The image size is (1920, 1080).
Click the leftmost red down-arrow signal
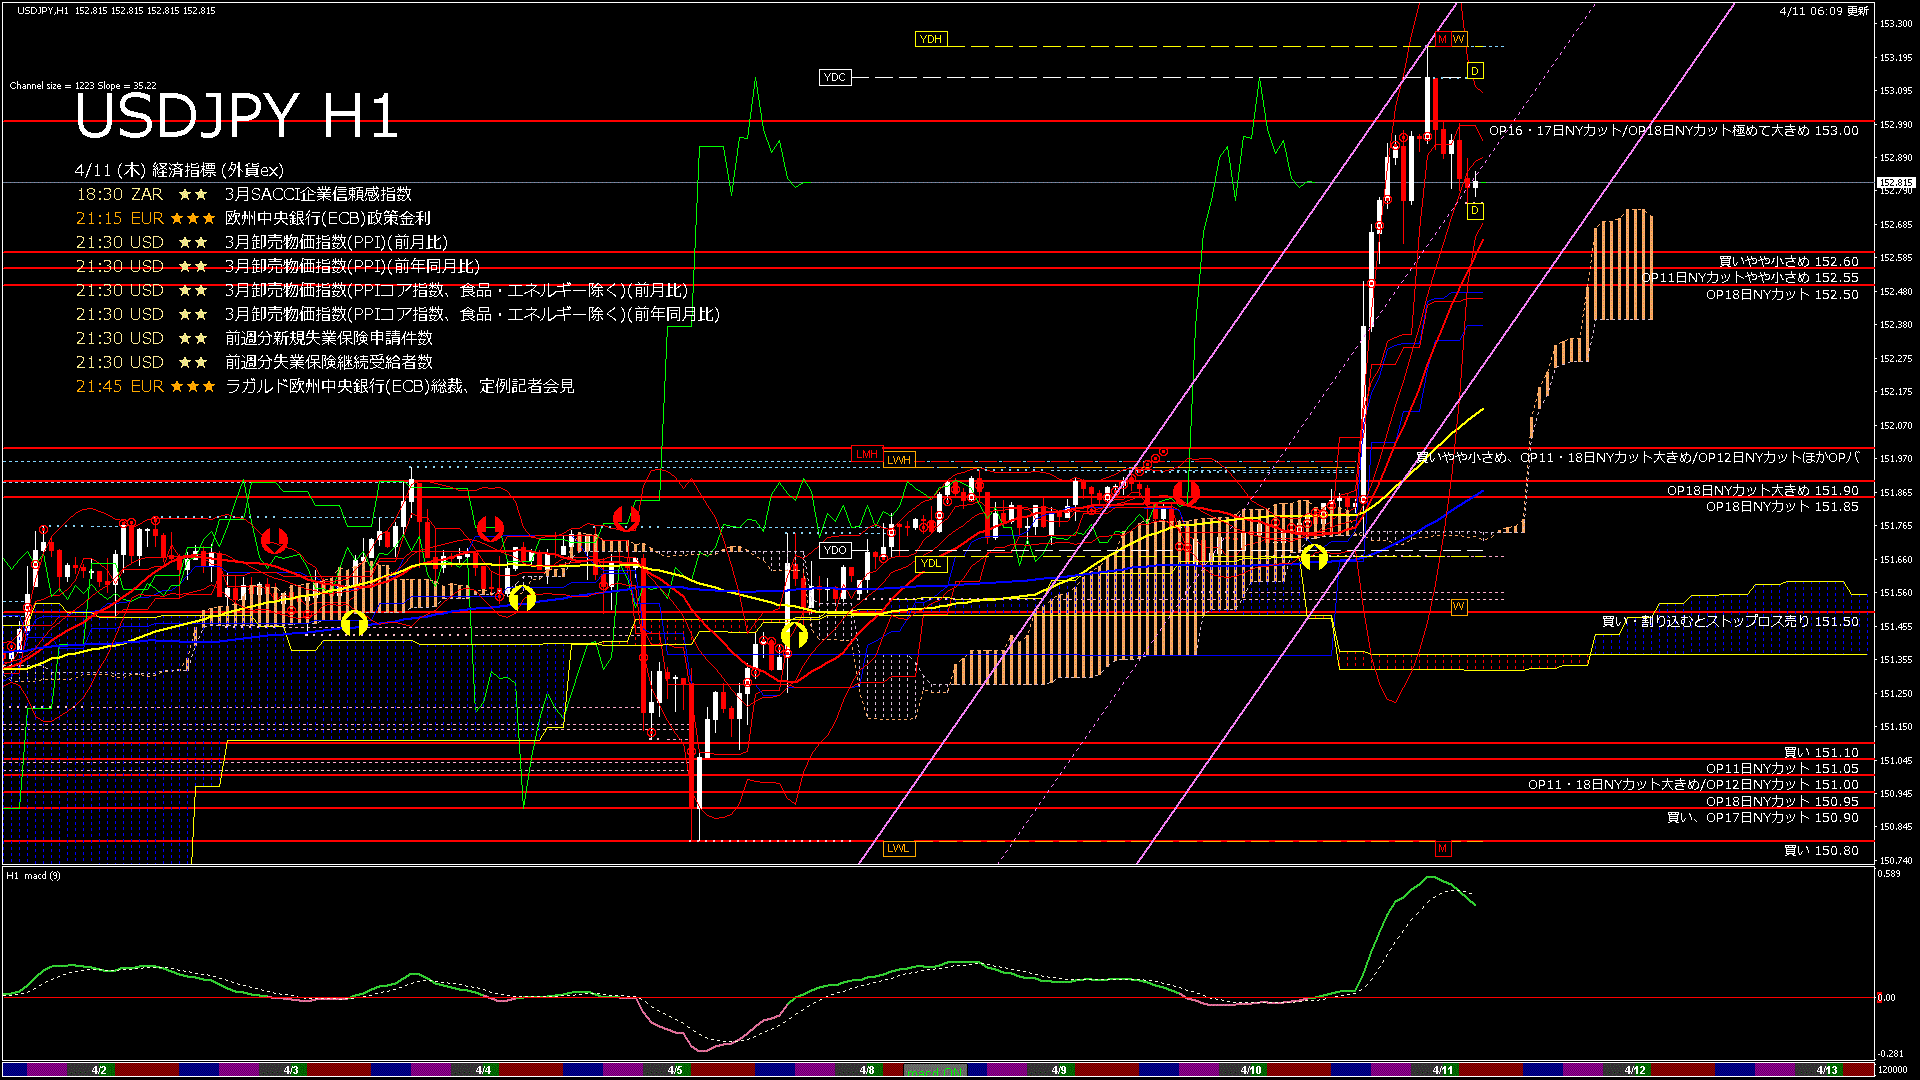coord(274,541)
